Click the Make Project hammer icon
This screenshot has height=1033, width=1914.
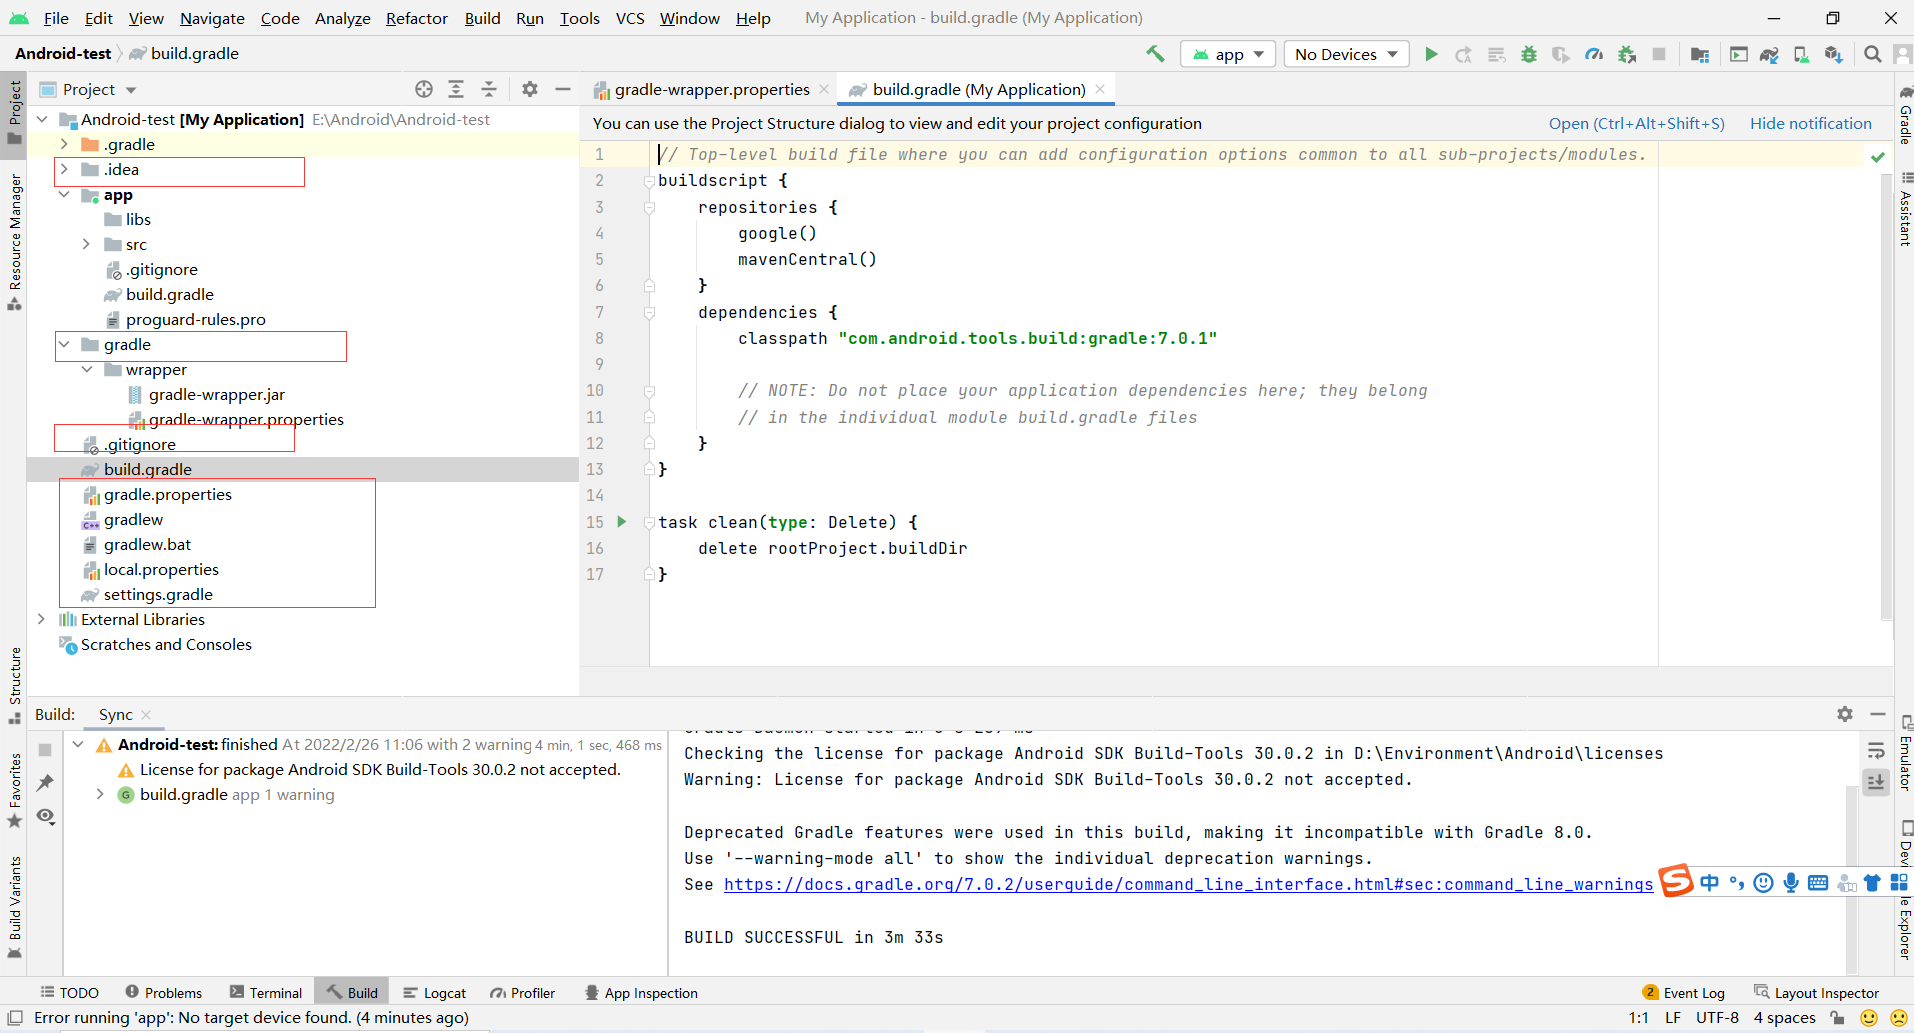point(1155,54)
